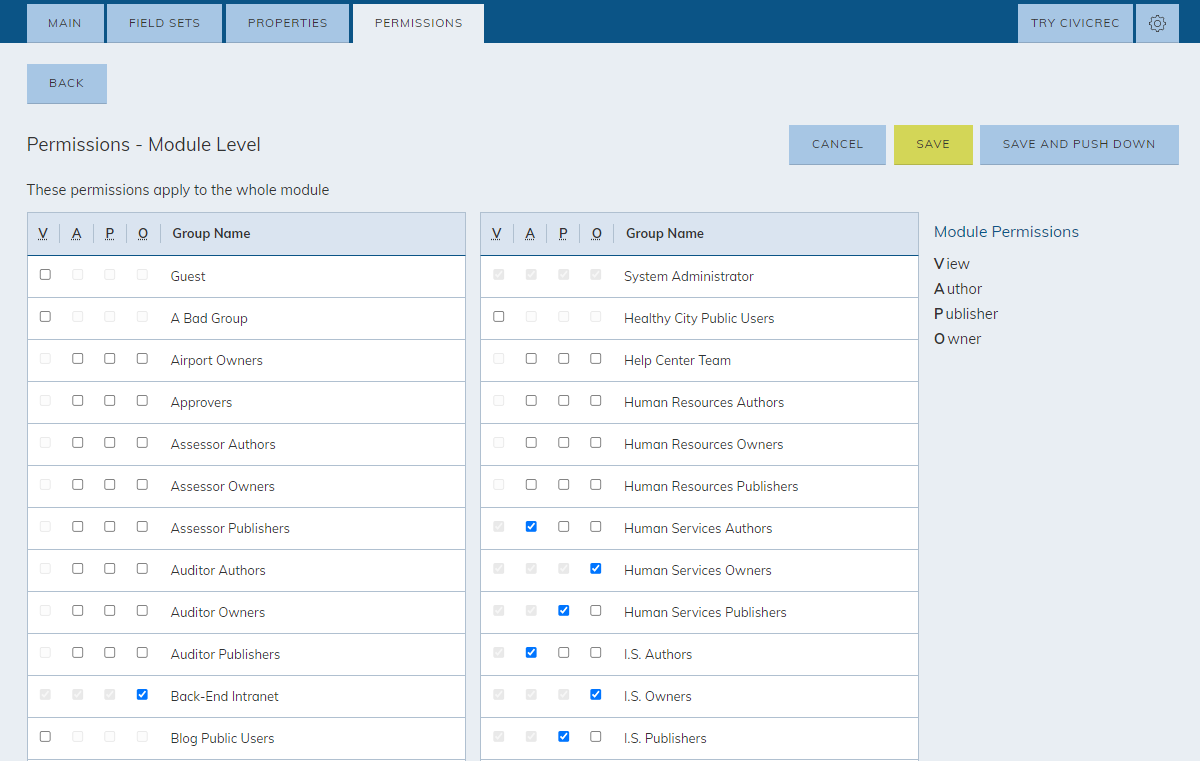Check Owner for Approvers group

coord(142,401)
